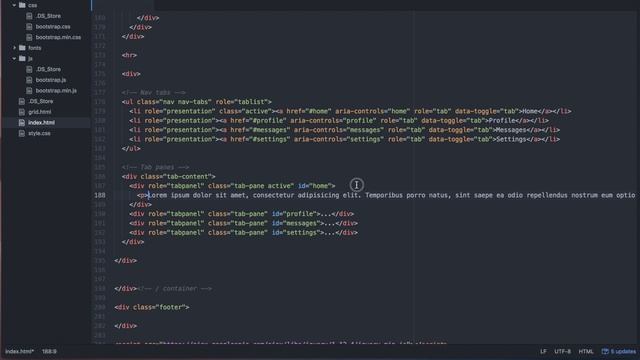The image size is (640, 360).
Task: Click the / container comment line
Action: click(174, 289)
